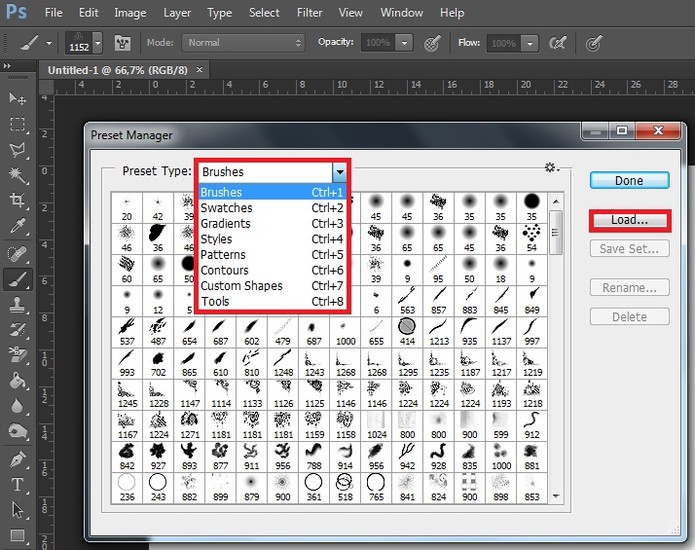Toggle pressure for opacity button
This screenshot has width=695, height=550.
433,43
